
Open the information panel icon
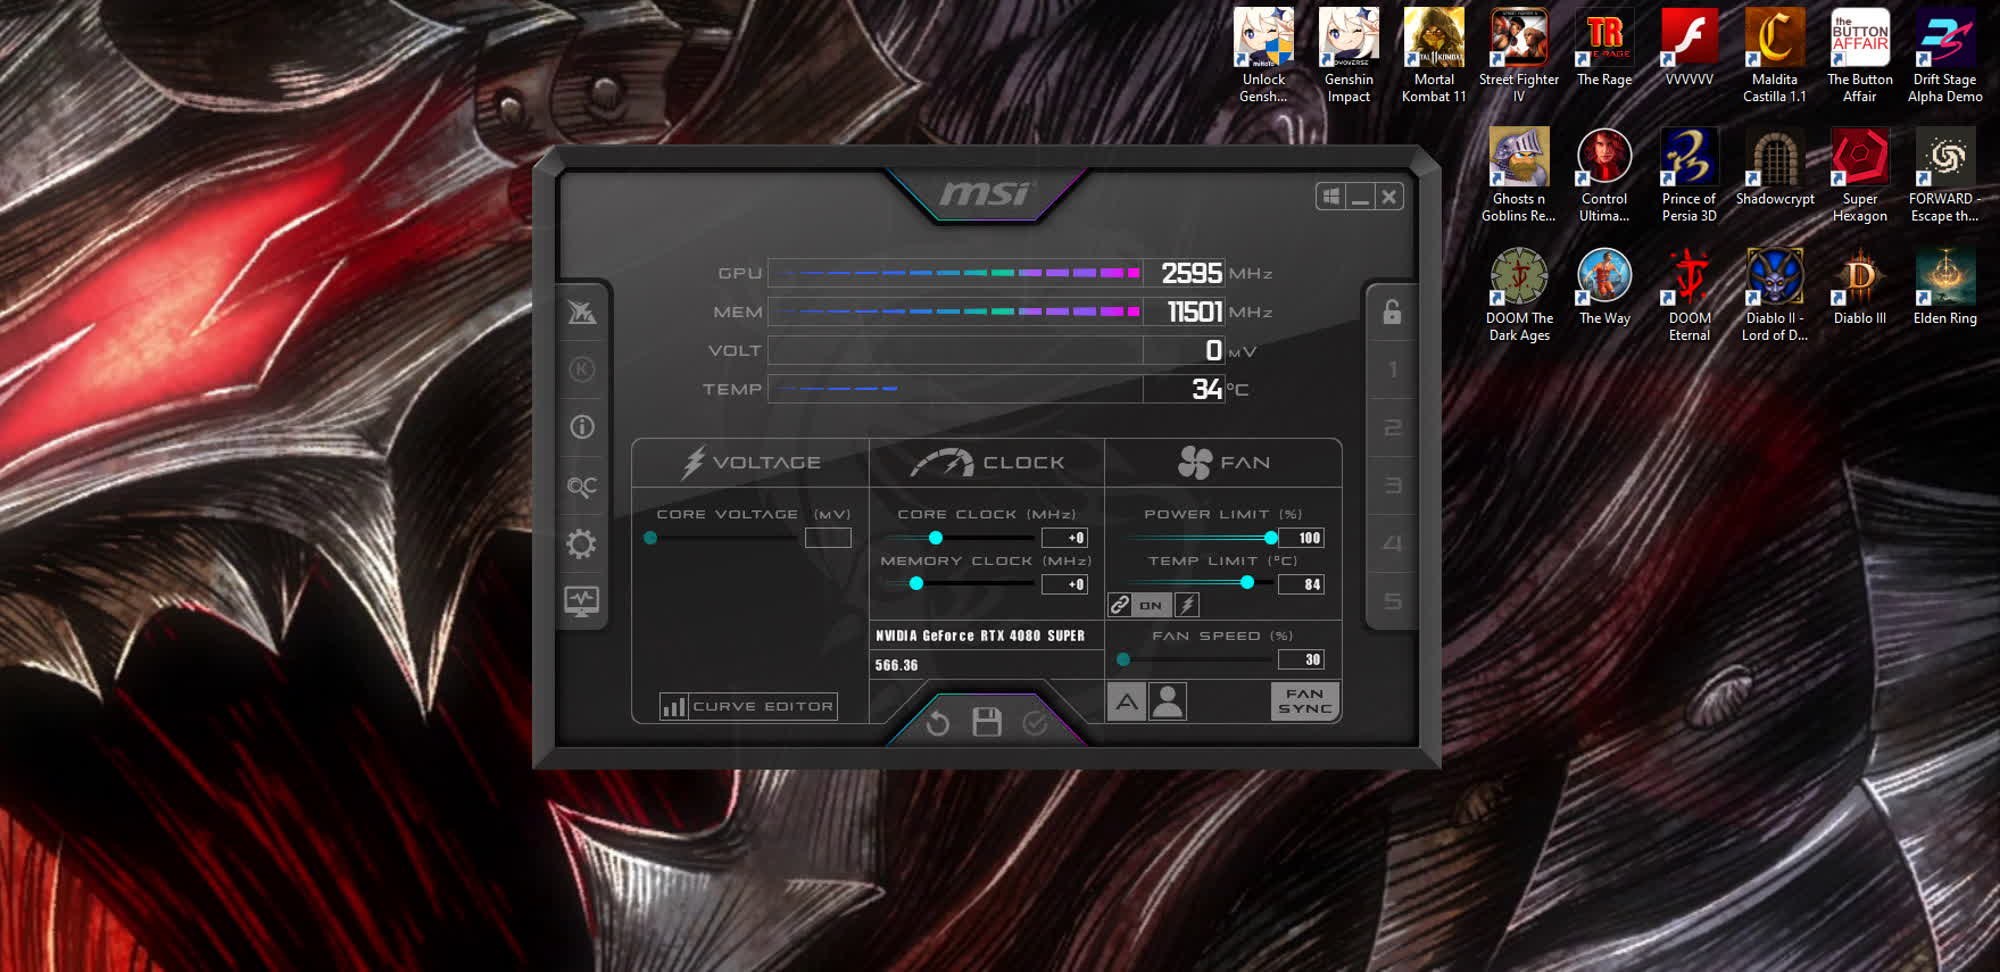click(582, 427)
